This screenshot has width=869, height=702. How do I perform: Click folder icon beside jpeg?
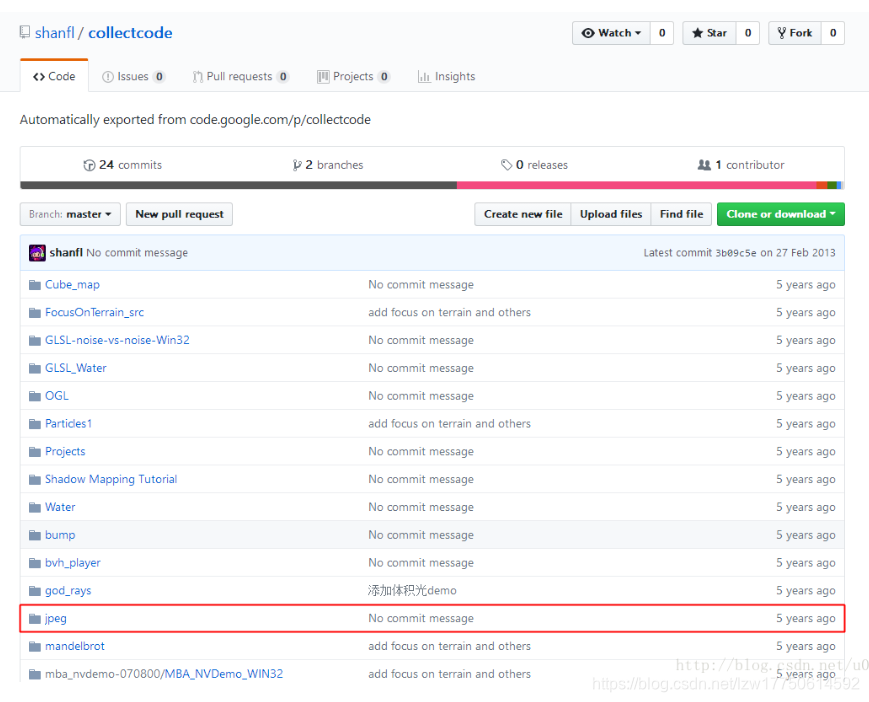[x=35, y=618]
